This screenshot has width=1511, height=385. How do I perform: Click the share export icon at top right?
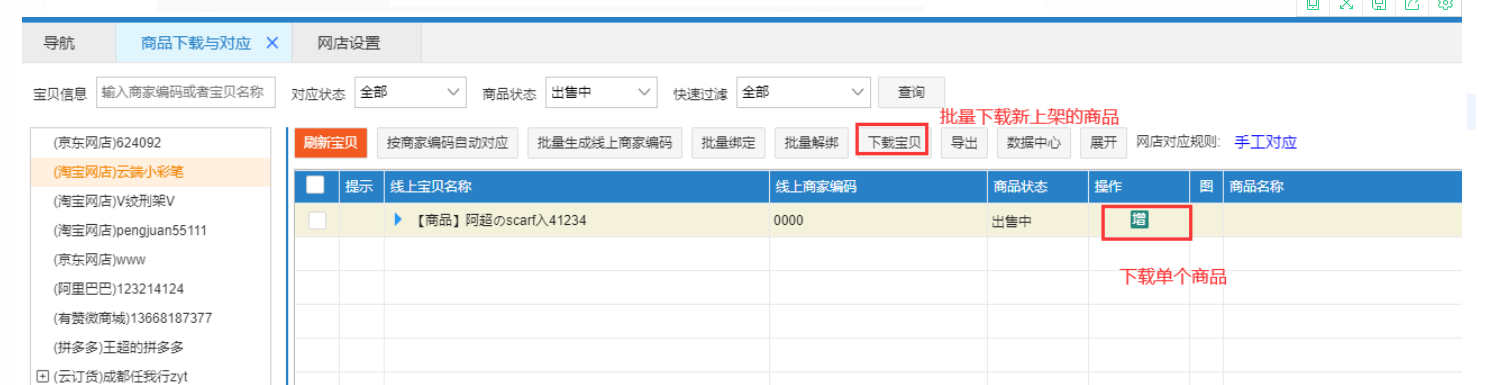pos(1412,4)
